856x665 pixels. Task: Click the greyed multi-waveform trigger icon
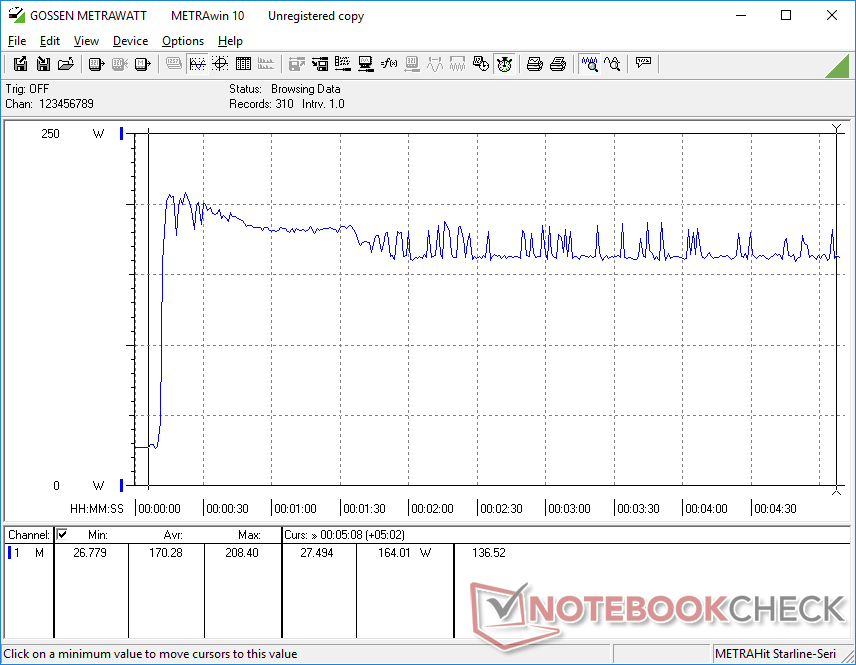(457, 64)
